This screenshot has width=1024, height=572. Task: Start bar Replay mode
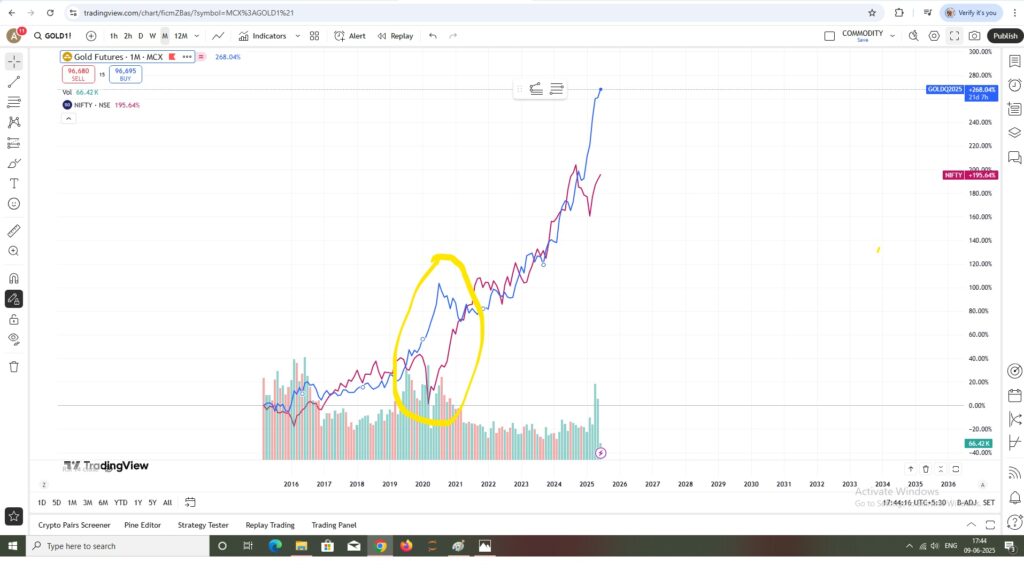[x=396, y=36]
